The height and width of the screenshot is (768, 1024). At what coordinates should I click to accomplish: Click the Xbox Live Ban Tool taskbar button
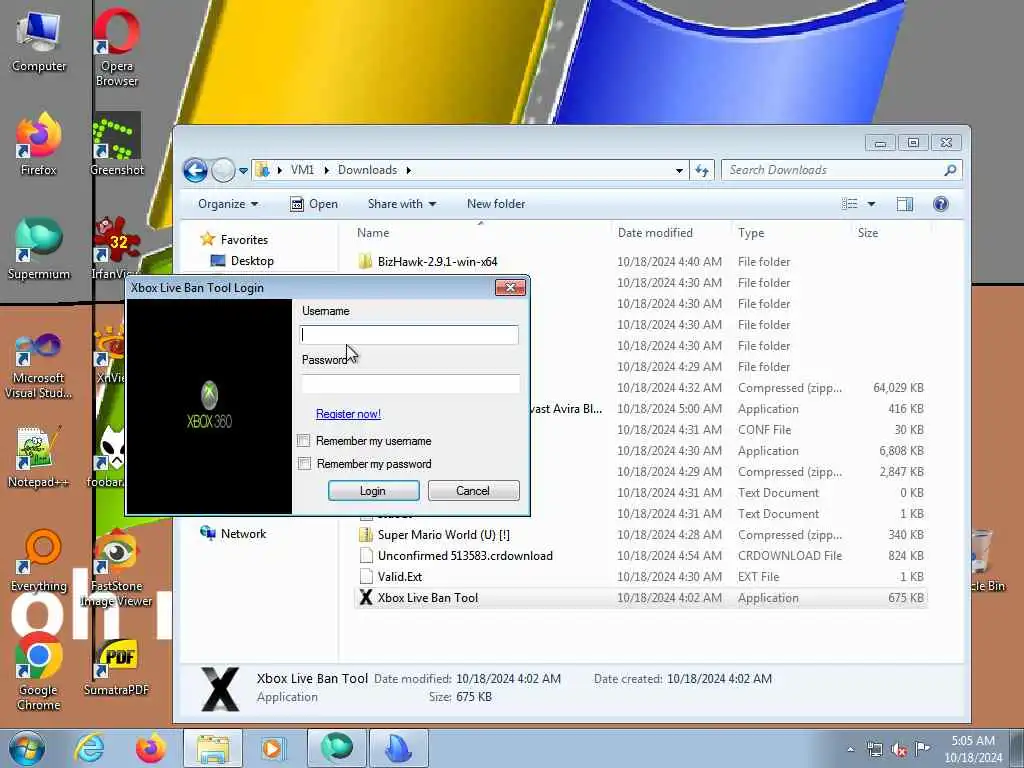pos(399,748)
